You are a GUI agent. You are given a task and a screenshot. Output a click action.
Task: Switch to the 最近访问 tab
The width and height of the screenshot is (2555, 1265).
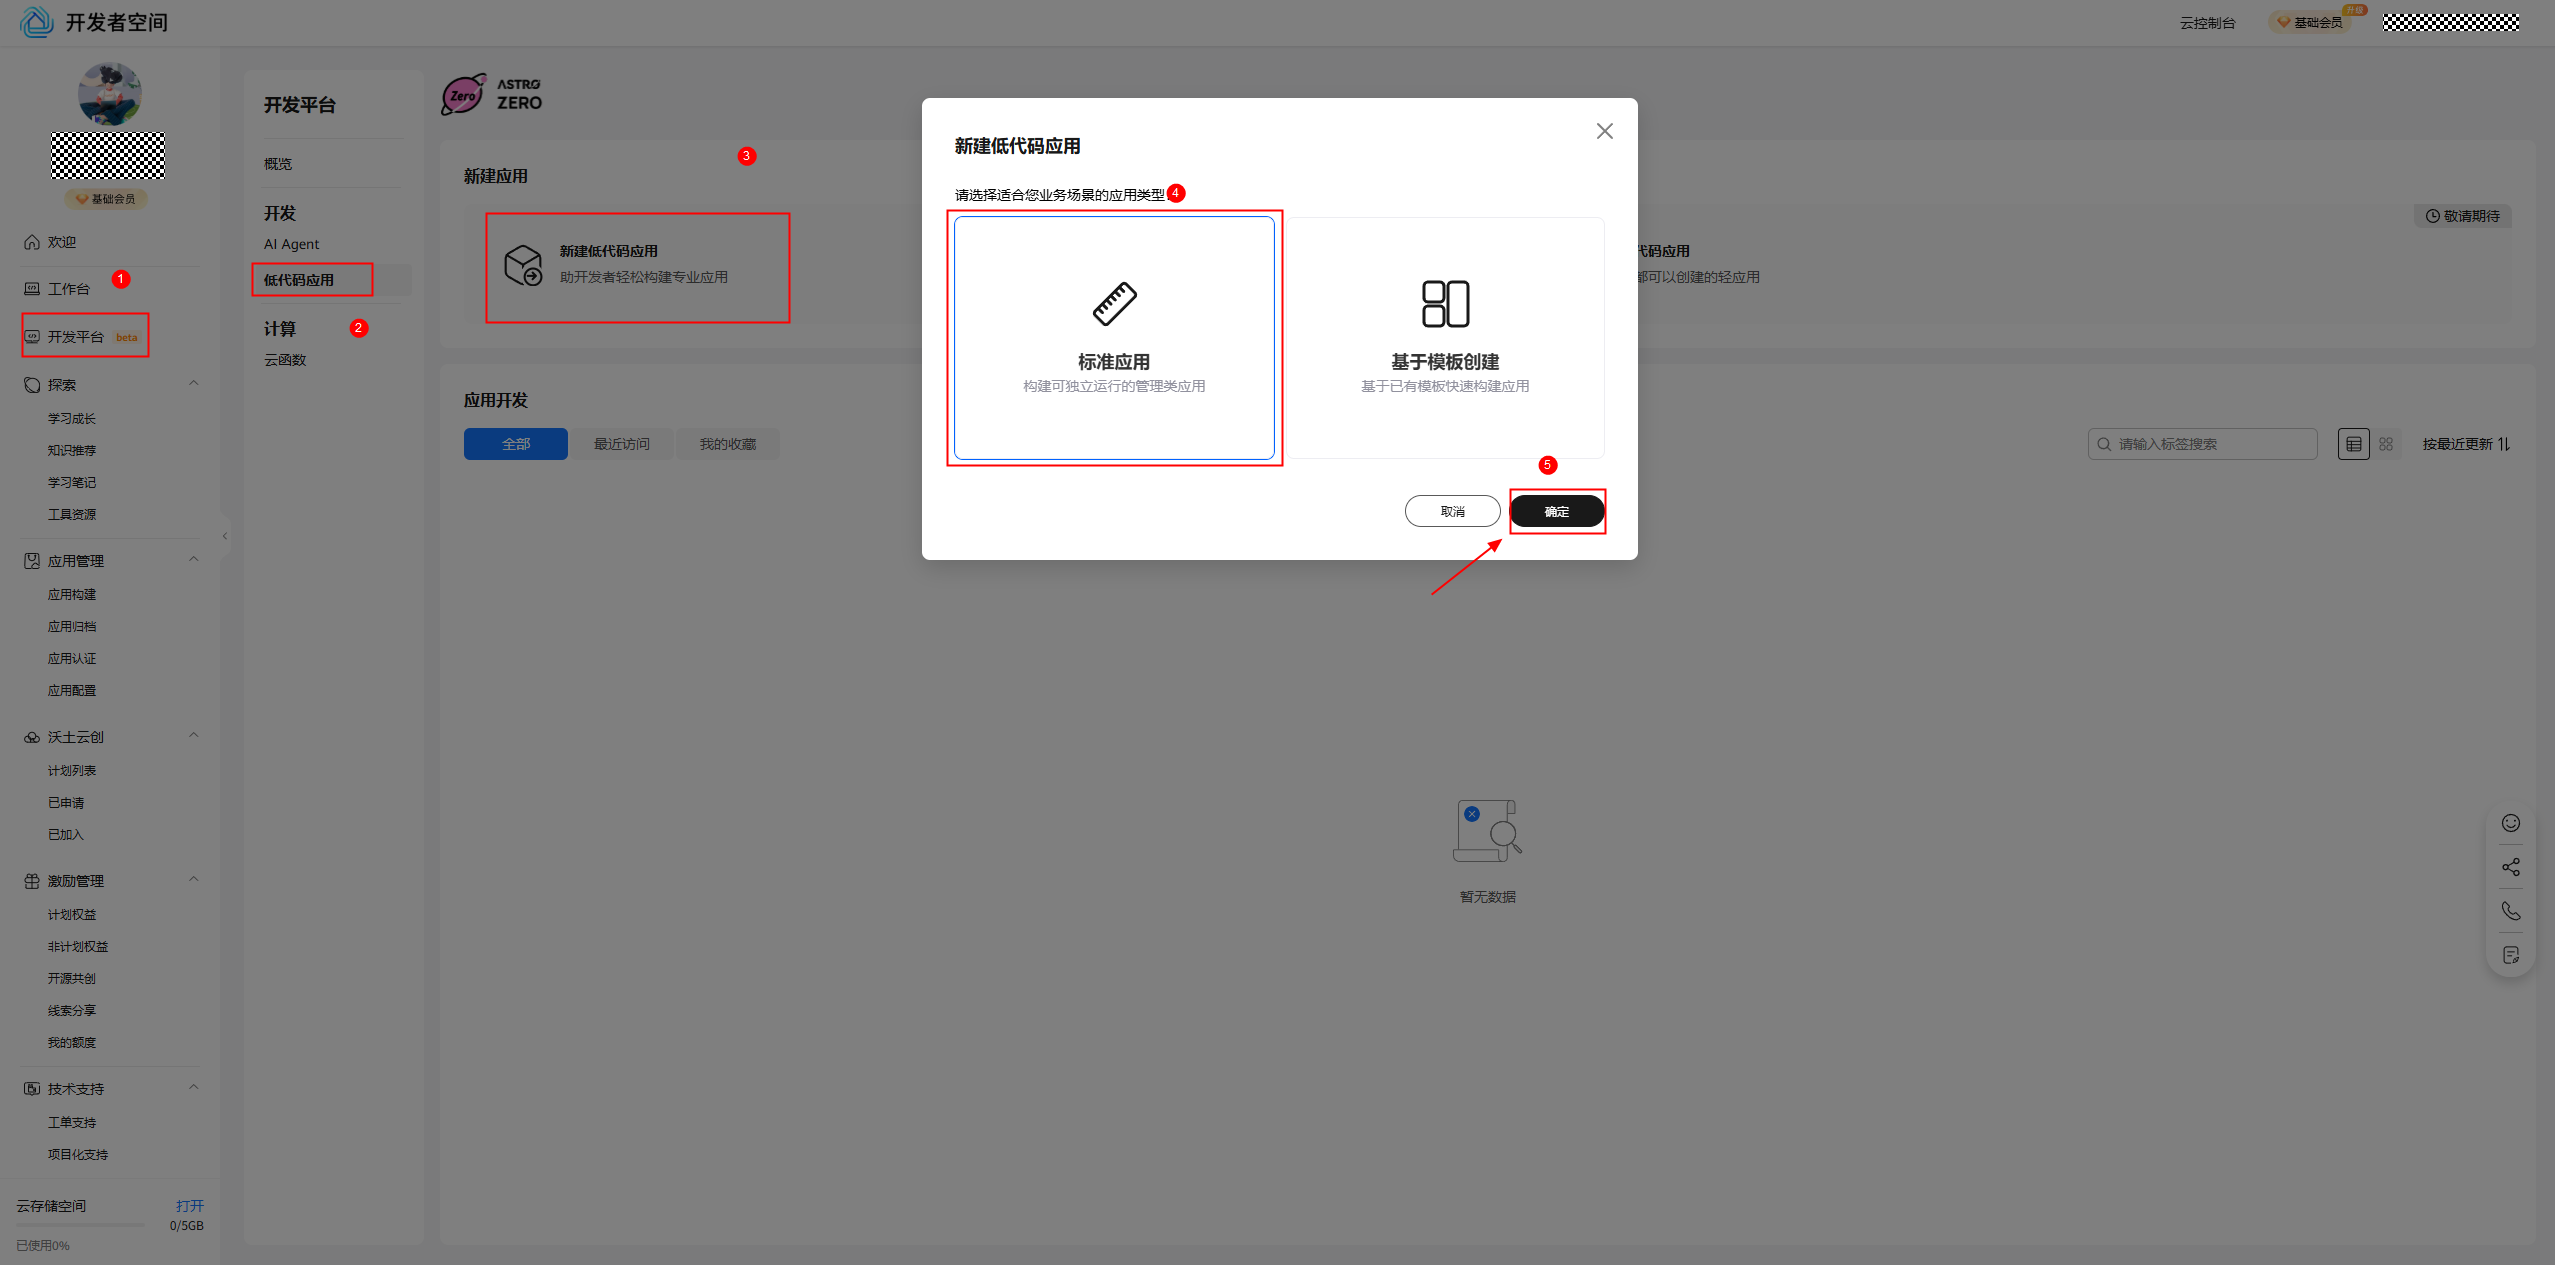(621, 444)
